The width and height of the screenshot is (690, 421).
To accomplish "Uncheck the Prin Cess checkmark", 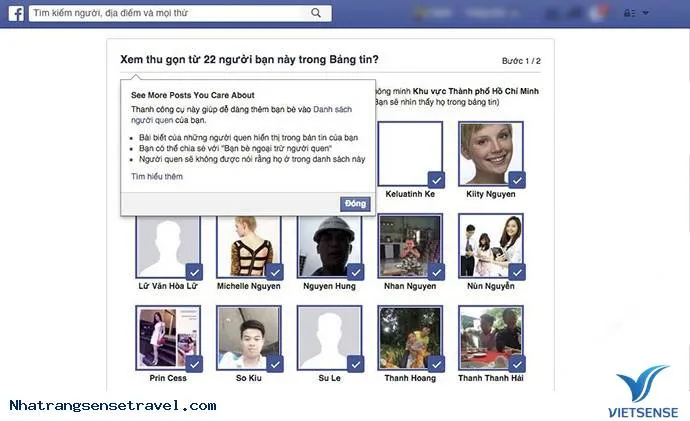I will pos(194,364).
